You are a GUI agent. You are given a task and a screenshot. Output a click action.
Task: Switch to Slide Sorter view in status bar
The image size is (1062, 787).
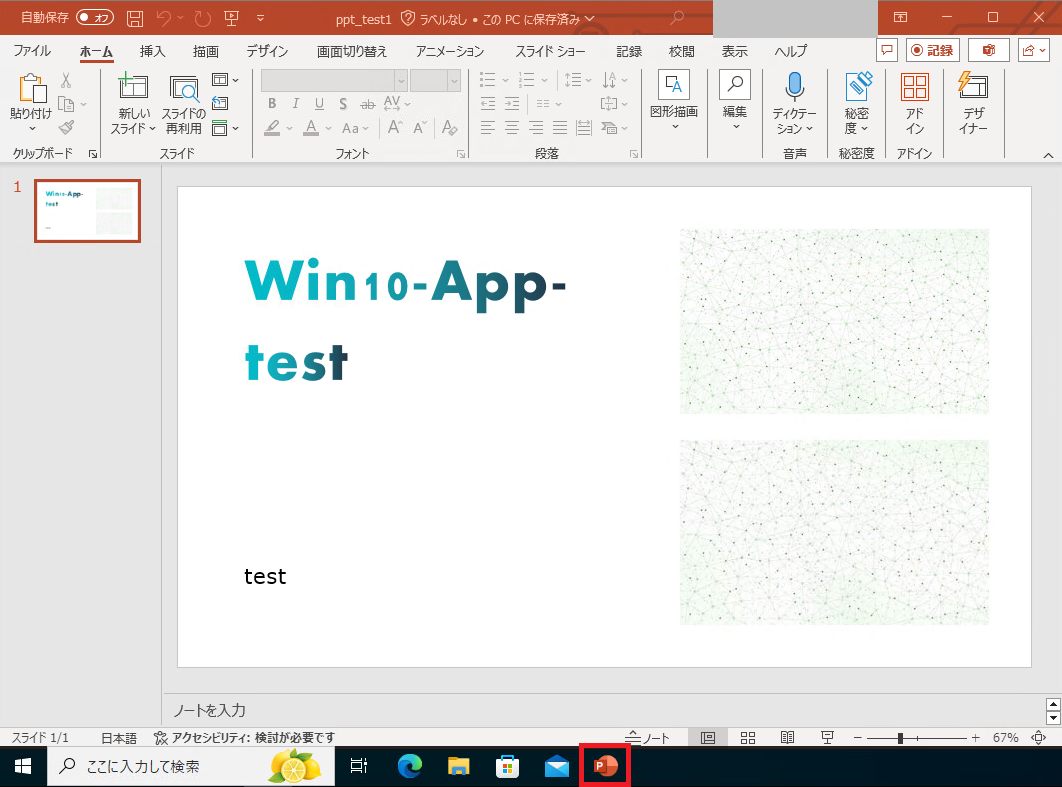[747, 738]
